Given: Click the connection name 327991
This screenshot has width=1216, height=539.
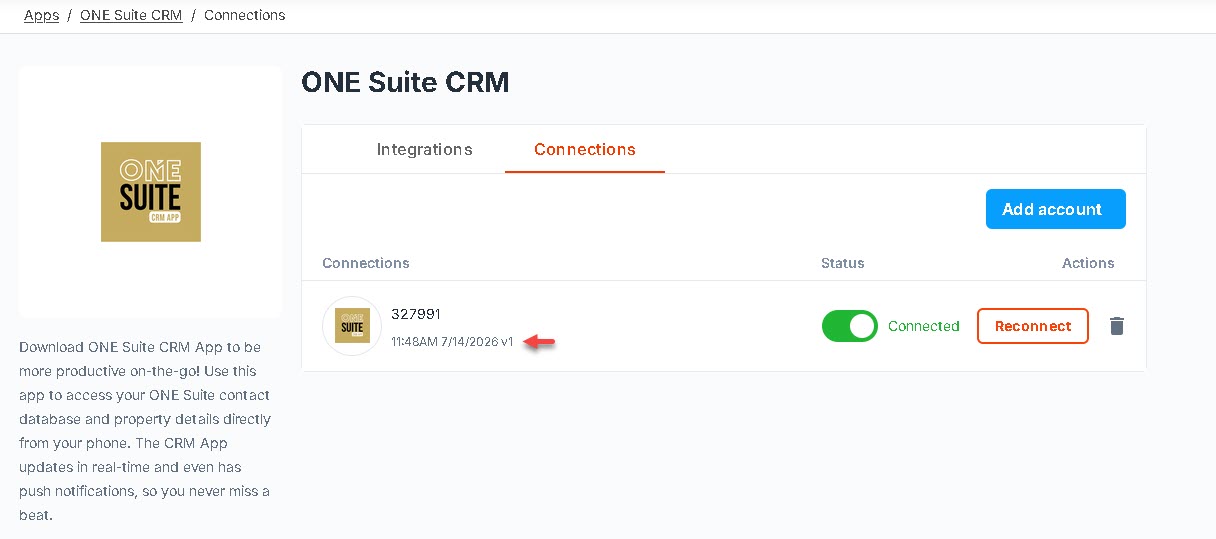Looking at the screenshot, I should [x=416, y=314].
